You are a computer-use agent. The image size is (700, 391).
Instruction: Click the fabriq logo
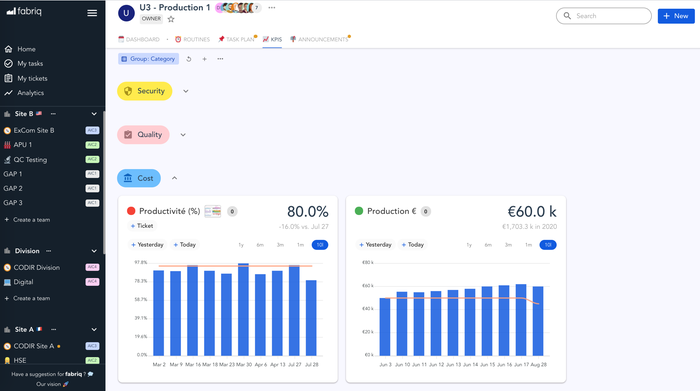(24, 11)
